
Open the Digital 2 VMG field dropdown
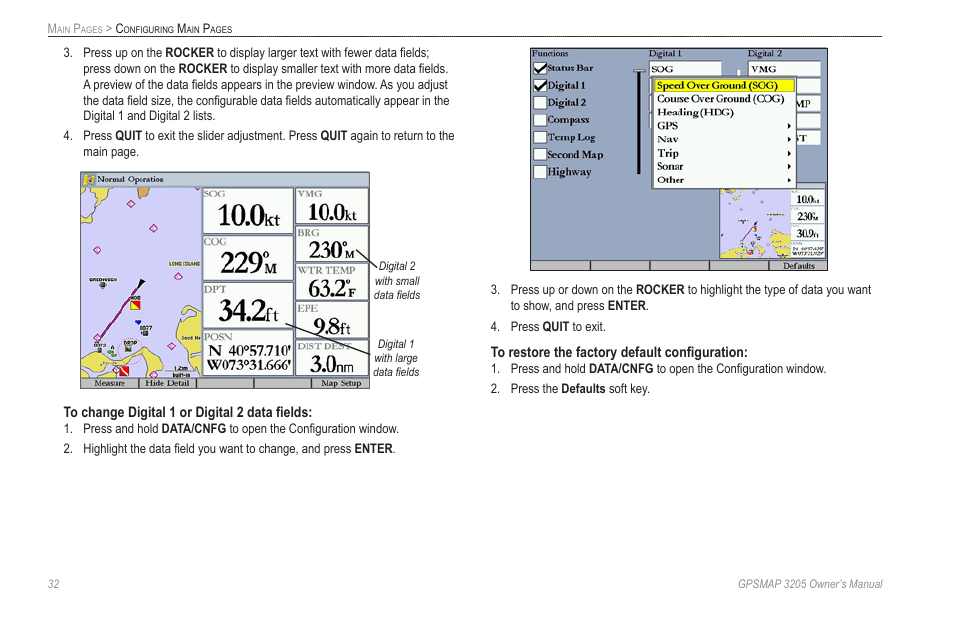[784, 69]
